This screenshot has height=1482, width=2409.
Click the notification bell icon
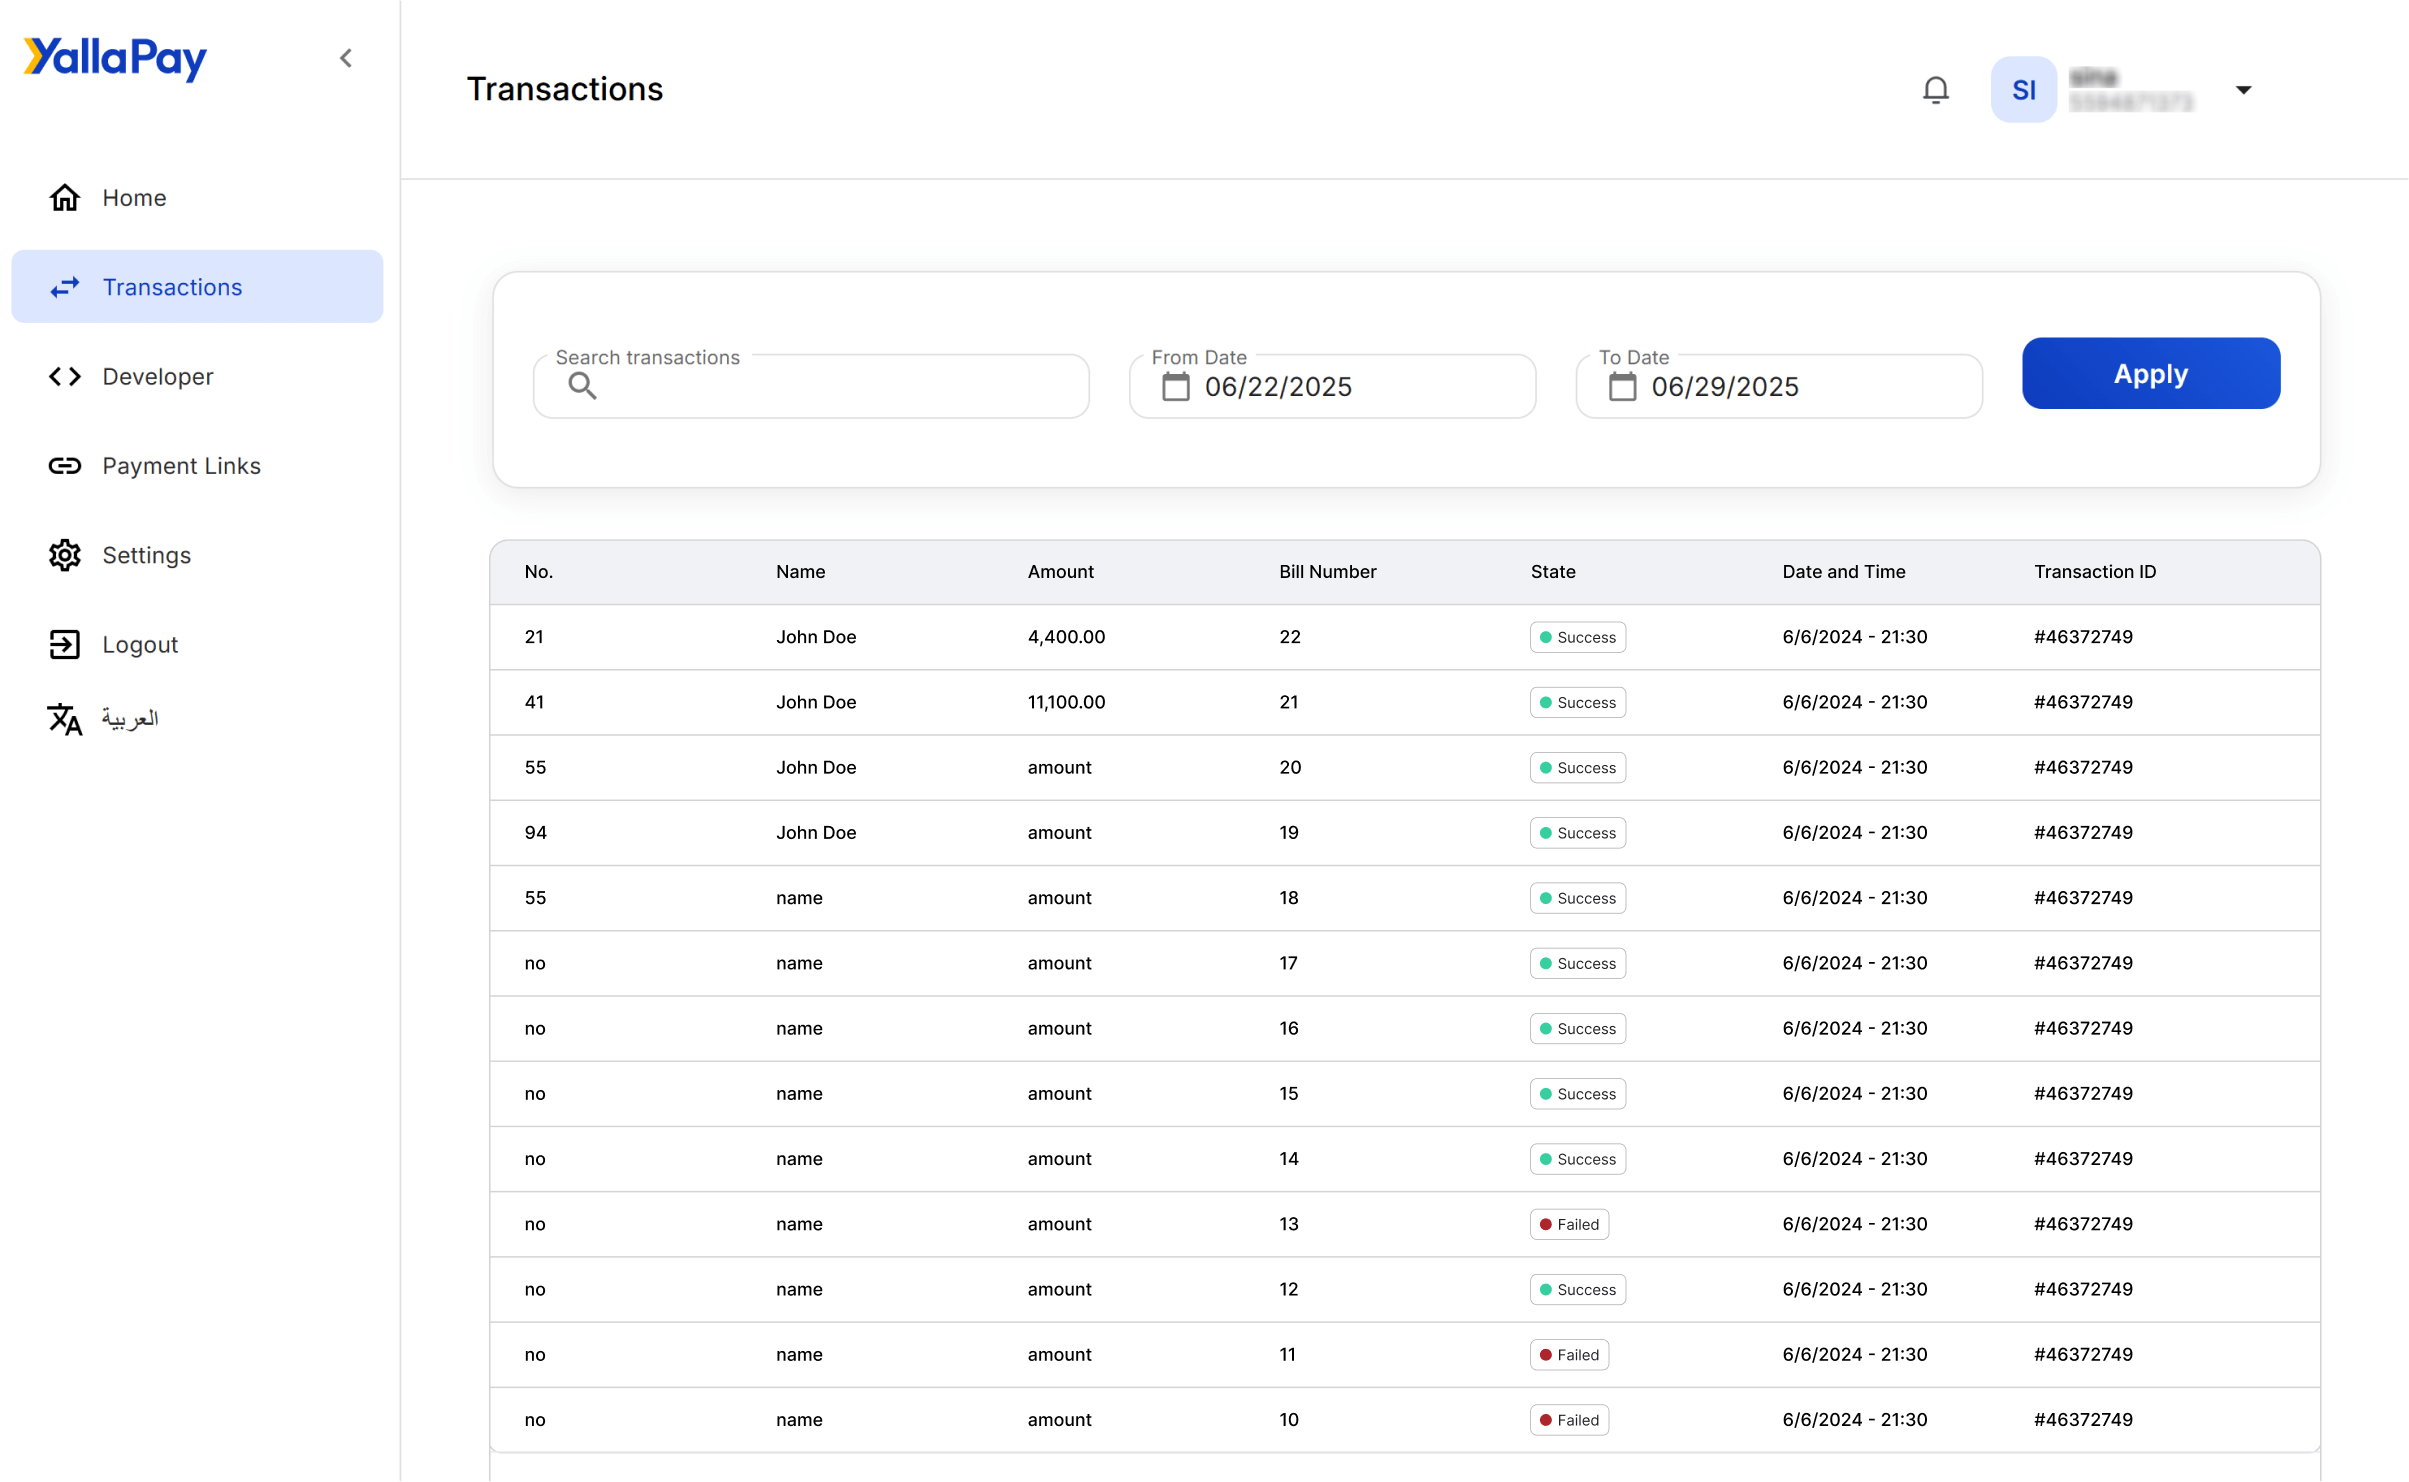(1935, 90)
